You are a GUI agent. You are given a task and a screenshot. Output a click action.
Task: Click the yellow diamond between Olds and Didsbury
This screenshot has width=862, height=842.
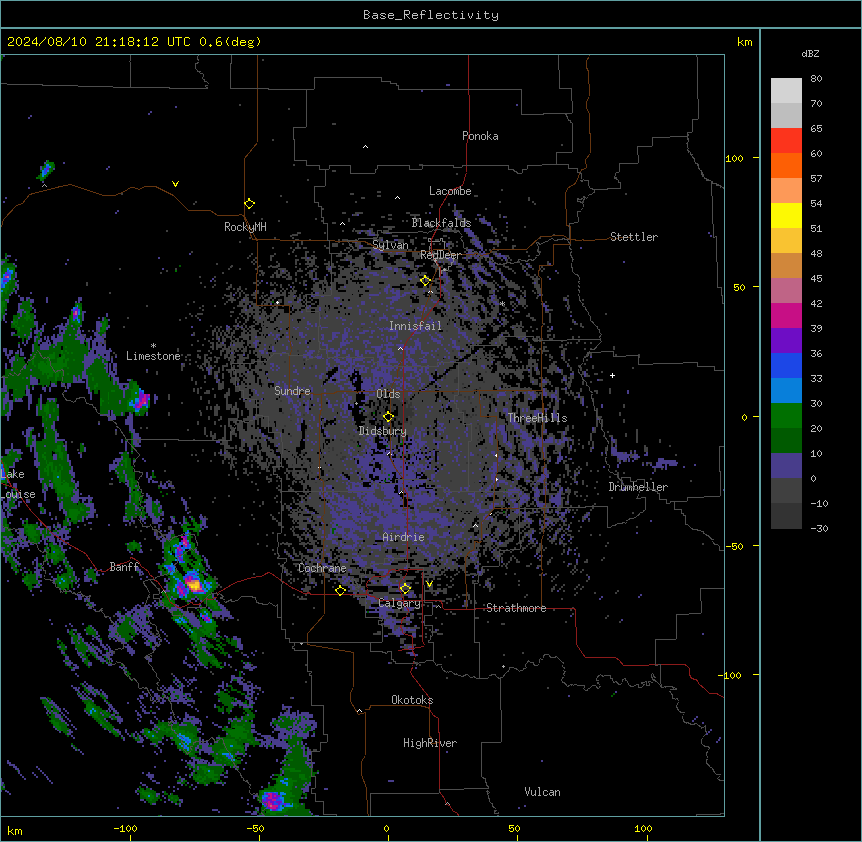click(388, 416)
